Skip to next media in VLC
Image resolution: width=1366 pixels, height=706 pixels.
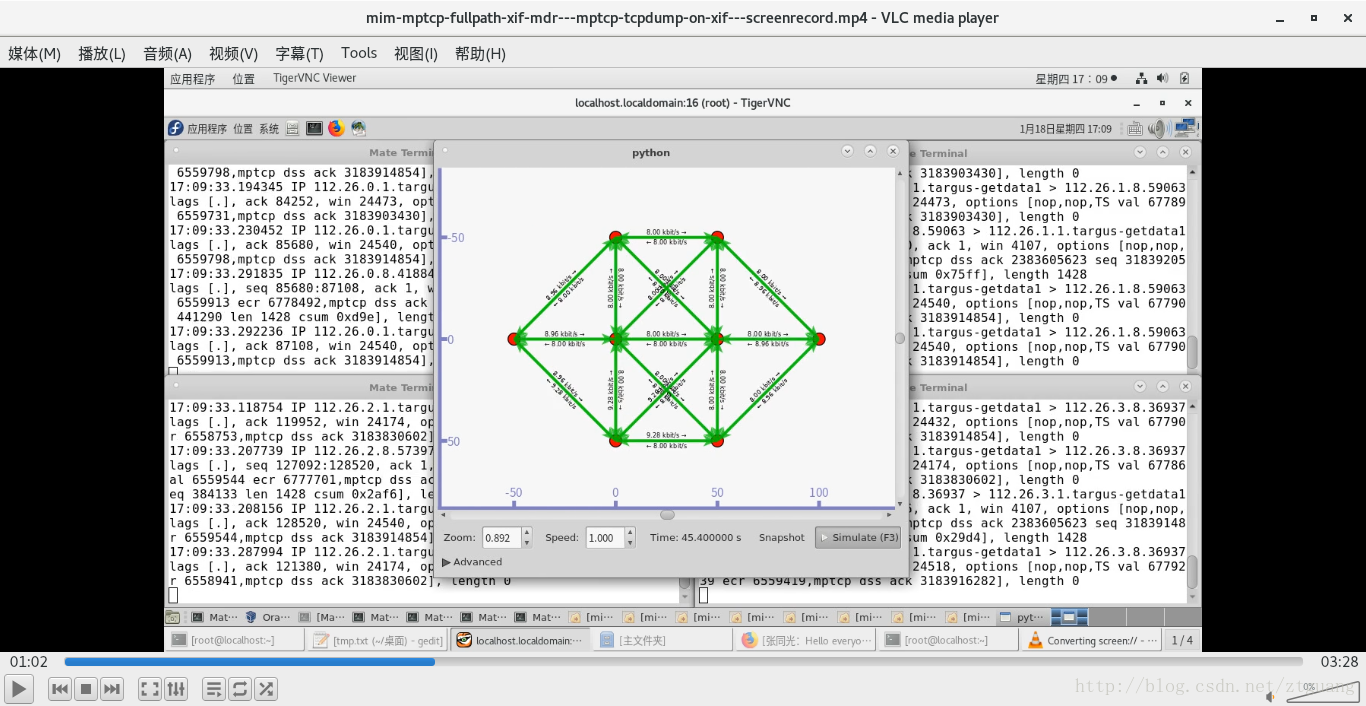point(112,688)
